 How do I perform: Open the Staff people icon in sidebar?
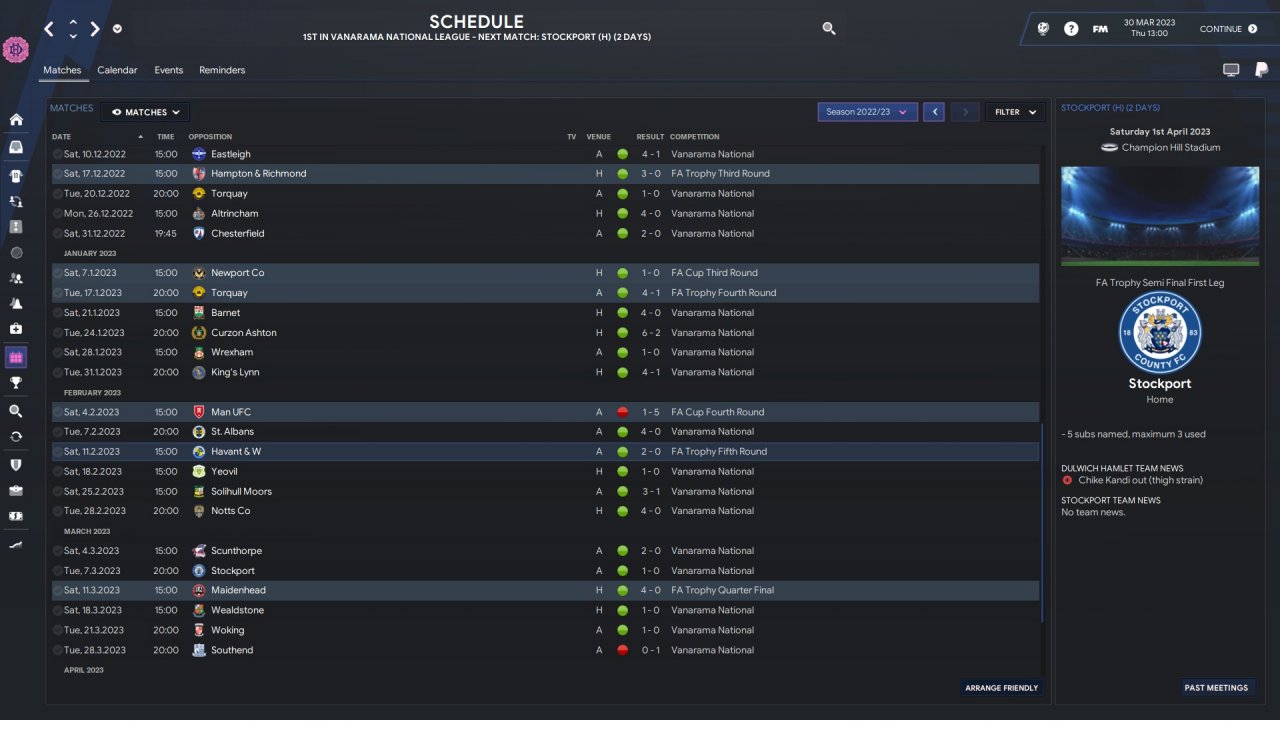point(16,278)
